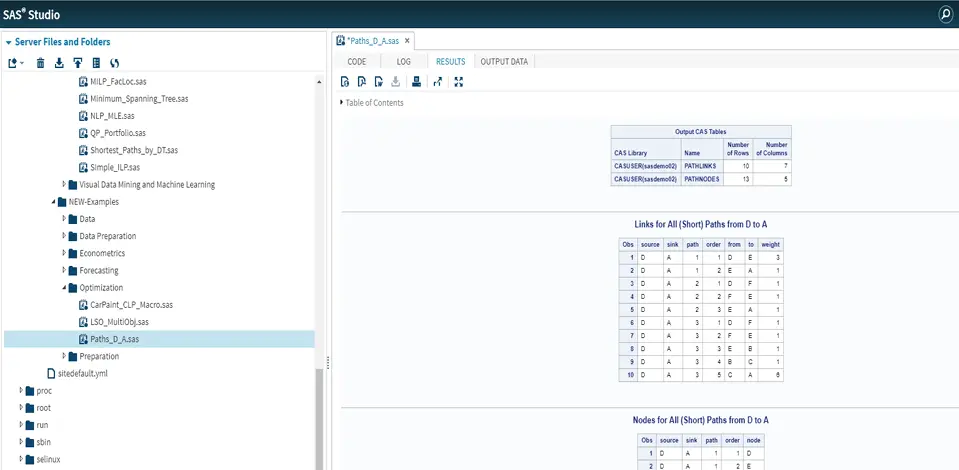Click the Delete trash icon

tap(40, 62)
